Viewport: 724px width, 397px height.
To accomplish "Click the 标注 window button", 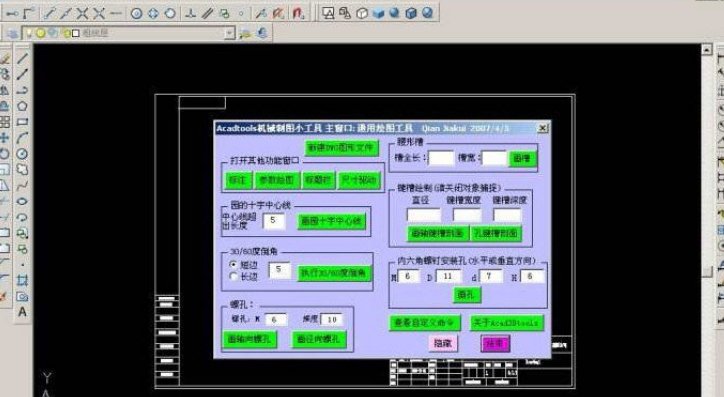I will (x=238, y=180).
